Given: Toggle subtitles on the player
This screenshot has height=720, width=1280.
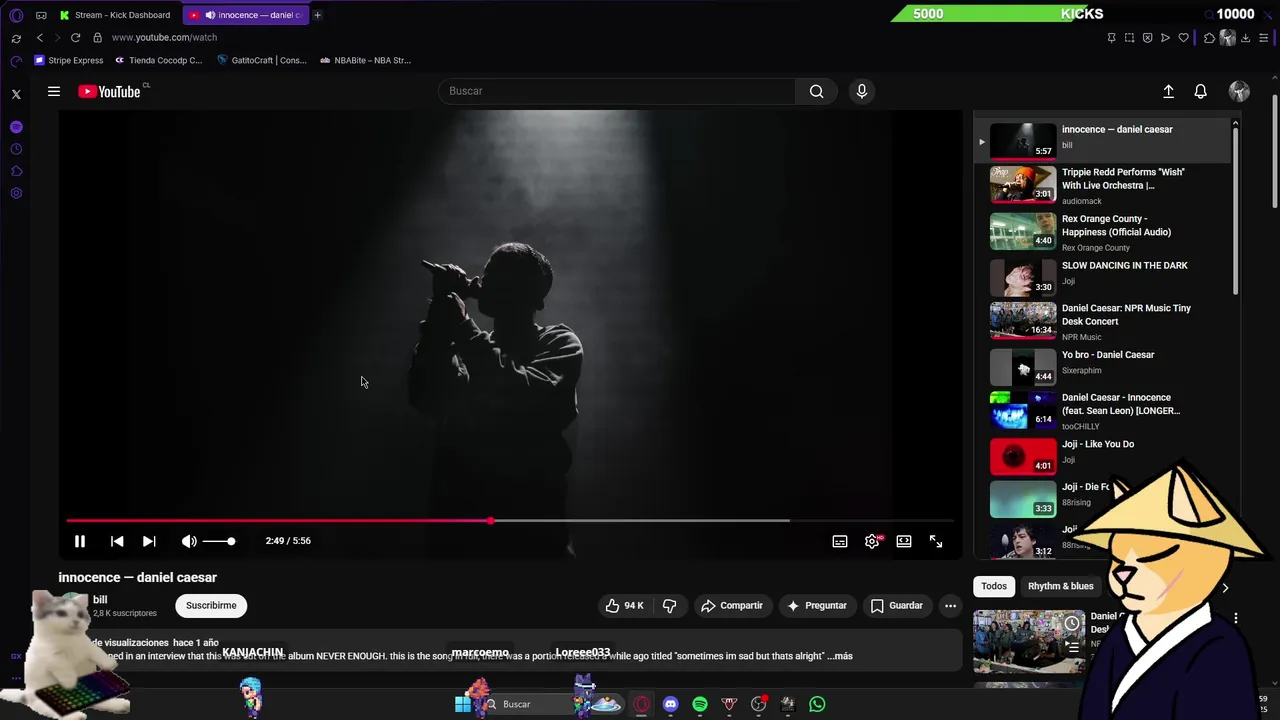Looking at the screenshot, I should pyautogui.click(x=840, y=541).
